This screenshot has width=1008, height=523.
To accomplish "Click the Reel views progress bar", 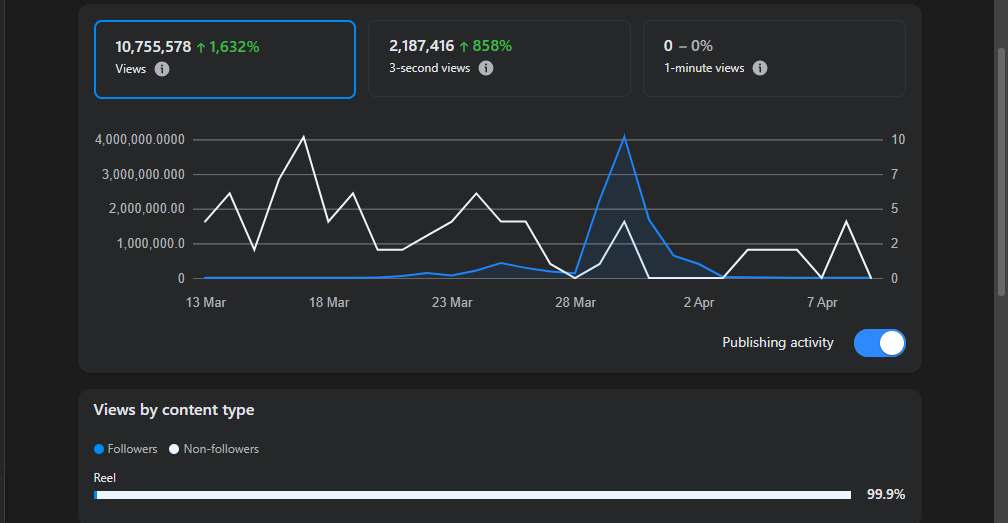I will point(472,495).
